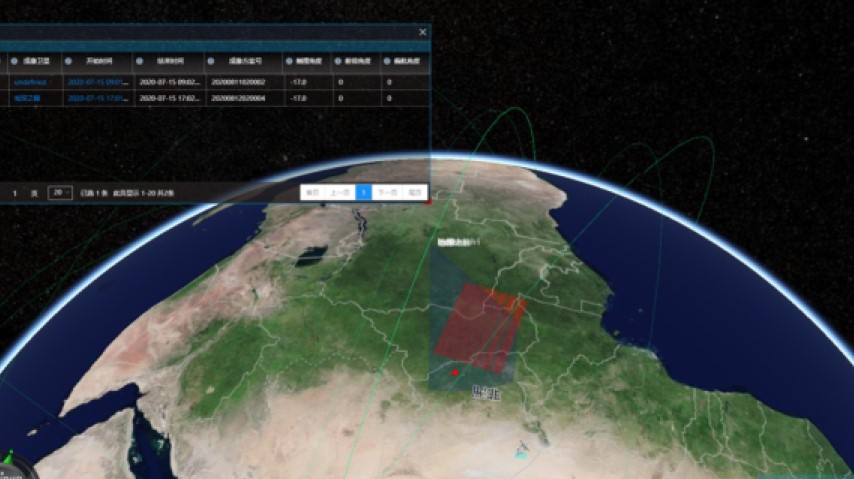Click the circle icon in the 开始时间 column header
Image resolution: width=854 pixels, height=479 pixels.
(x=69, y=61)
